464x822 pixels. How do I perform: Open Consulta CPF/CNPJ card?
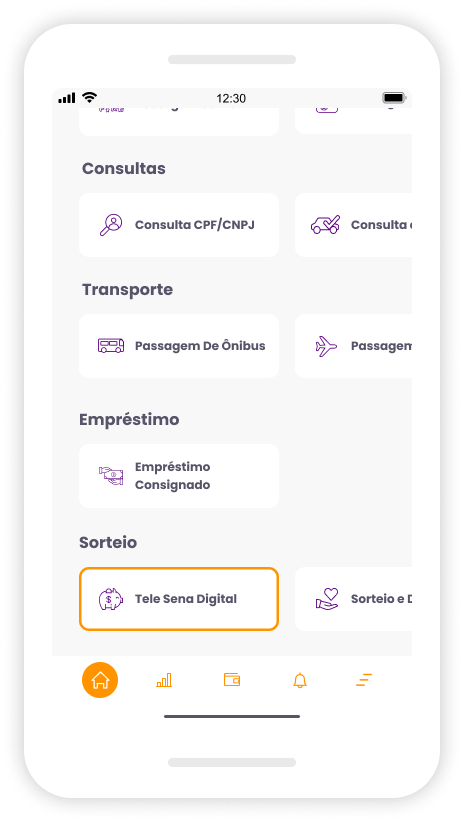(x=179, y=225)
